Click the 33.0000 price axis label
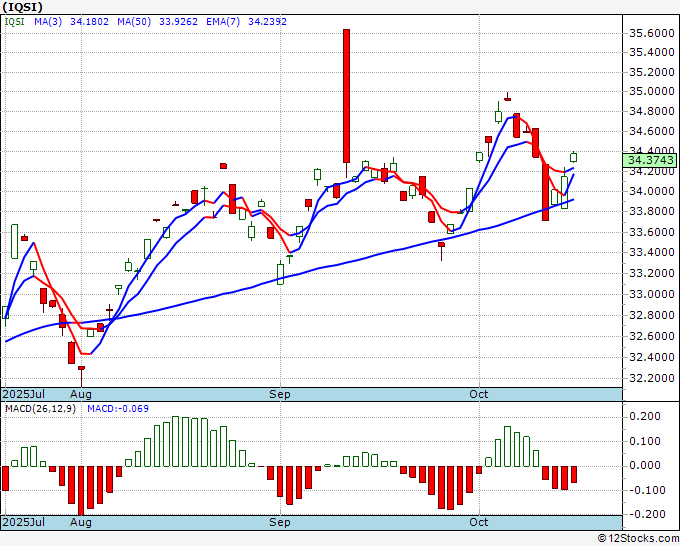Viewport: 680px width, 546px height. point(652,294)
